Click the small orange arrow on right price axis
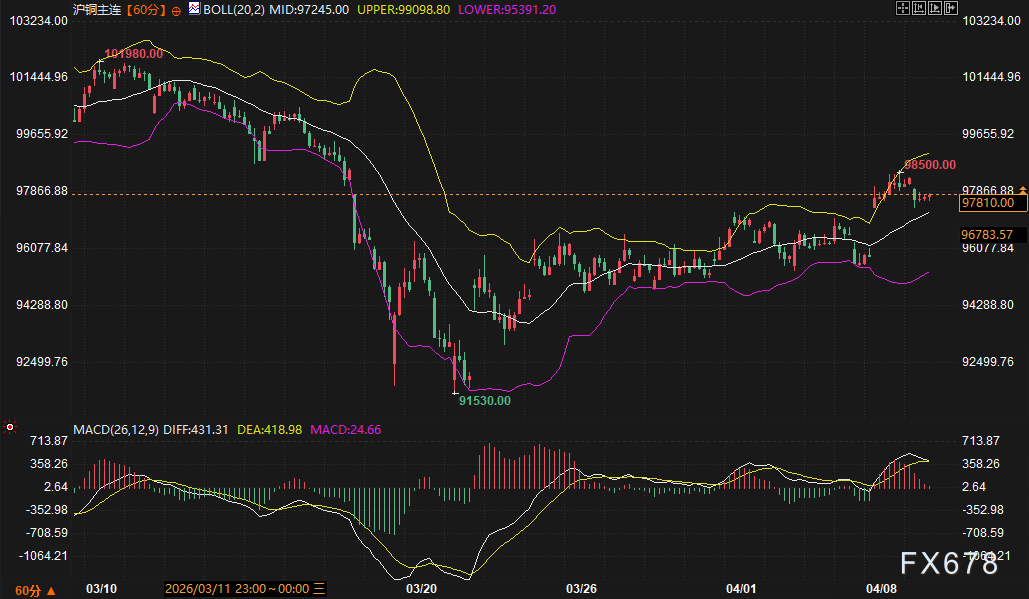1029x599 pixels. point(1023,190)
